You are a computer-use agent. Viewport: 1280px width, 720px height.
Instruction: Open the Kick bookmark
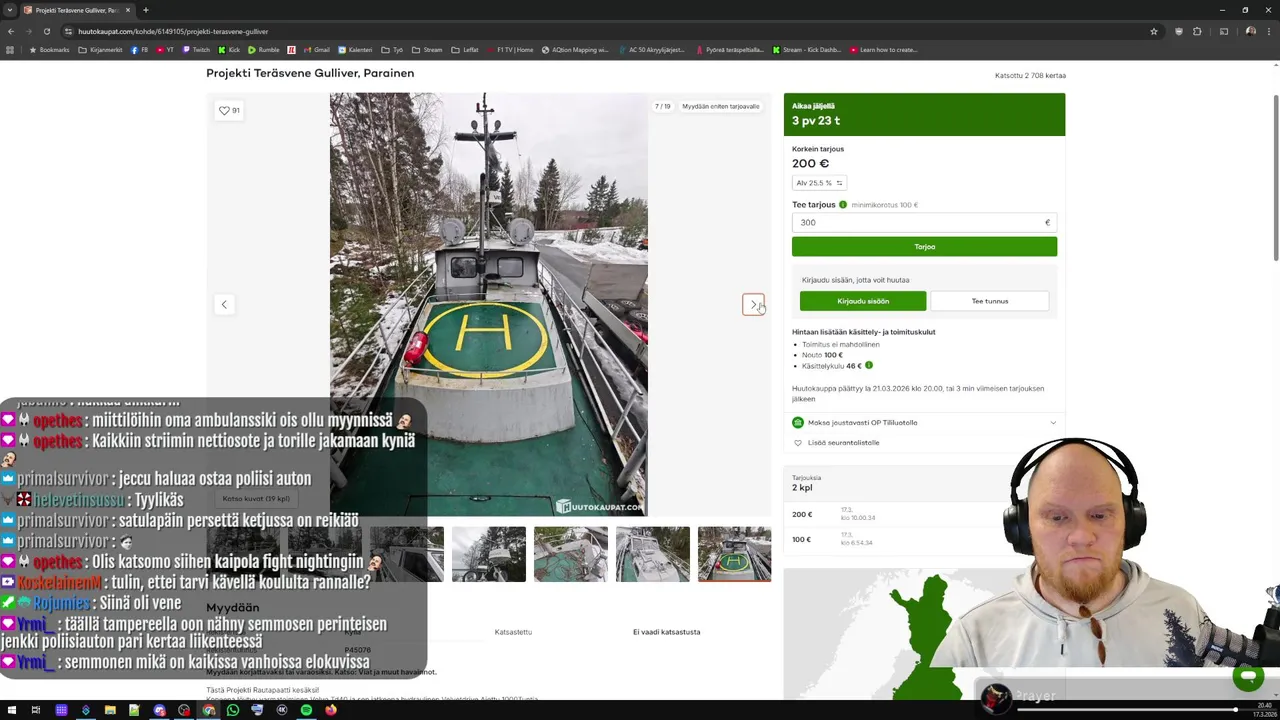[x=229, y=50]
